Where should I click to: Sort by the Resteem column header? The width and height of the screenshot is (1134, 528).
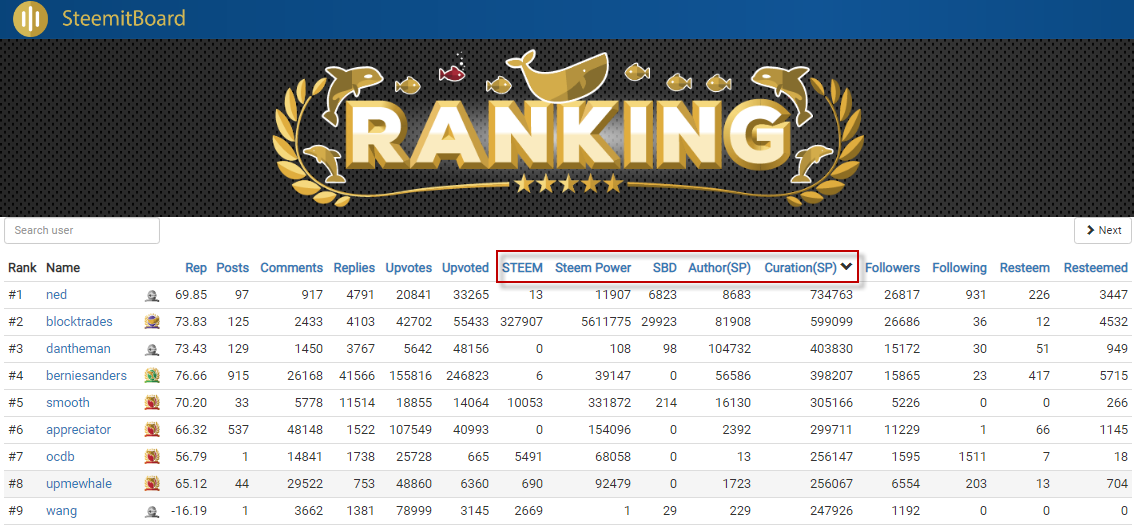pyautogui.click(x=1025, y=268)
